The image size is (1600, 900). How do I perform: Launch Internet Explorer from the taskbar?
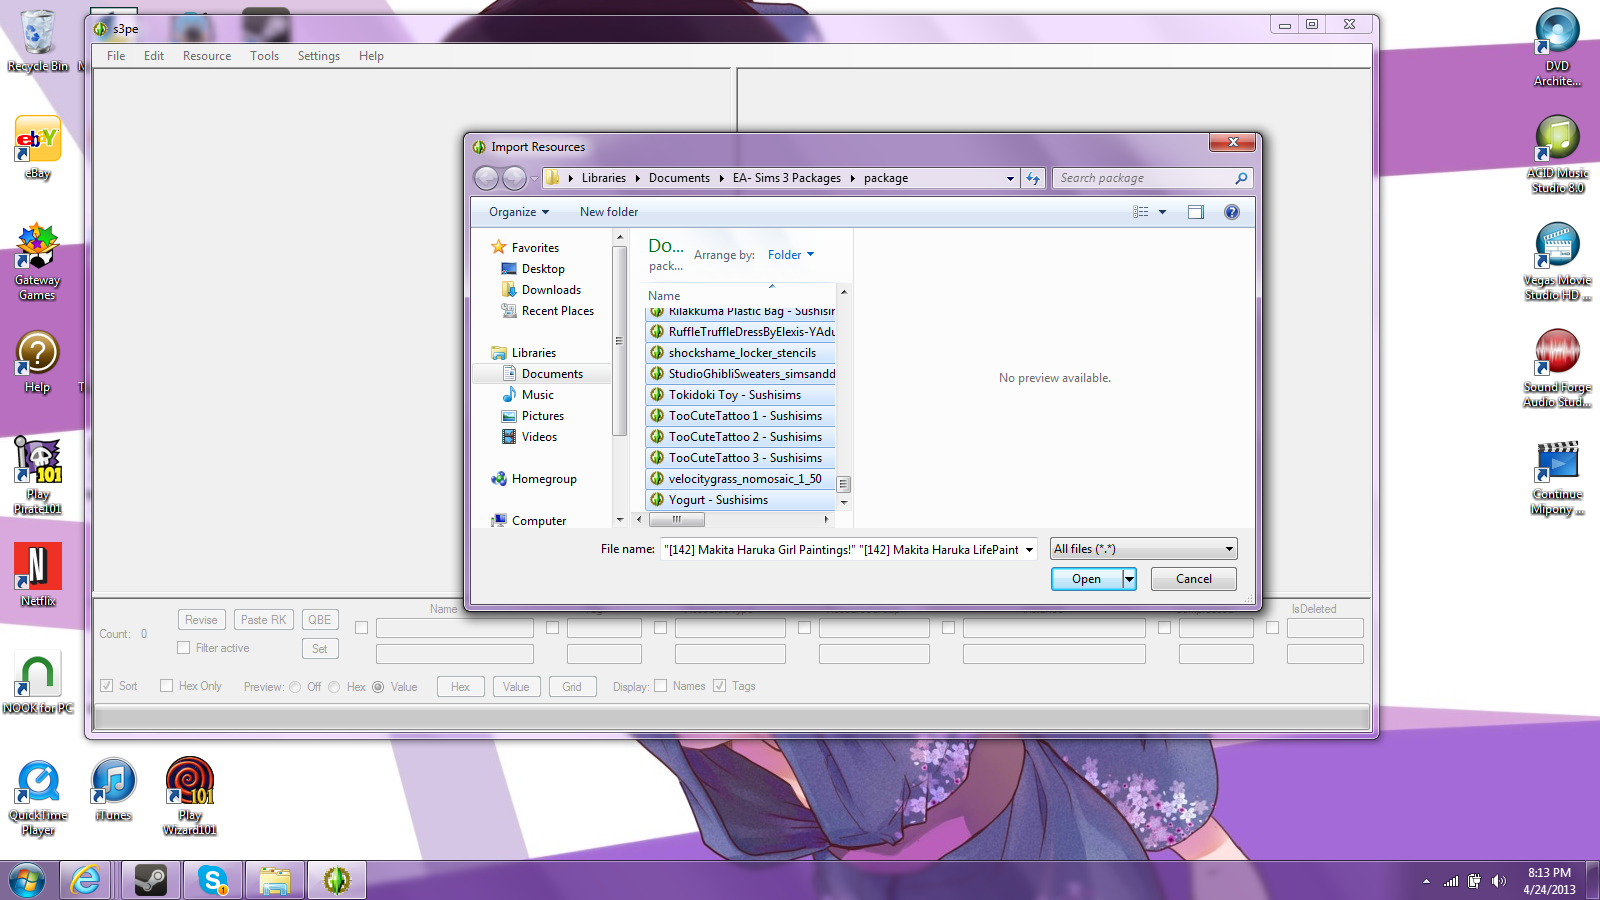pyautogui.click(x=86, y=880)
